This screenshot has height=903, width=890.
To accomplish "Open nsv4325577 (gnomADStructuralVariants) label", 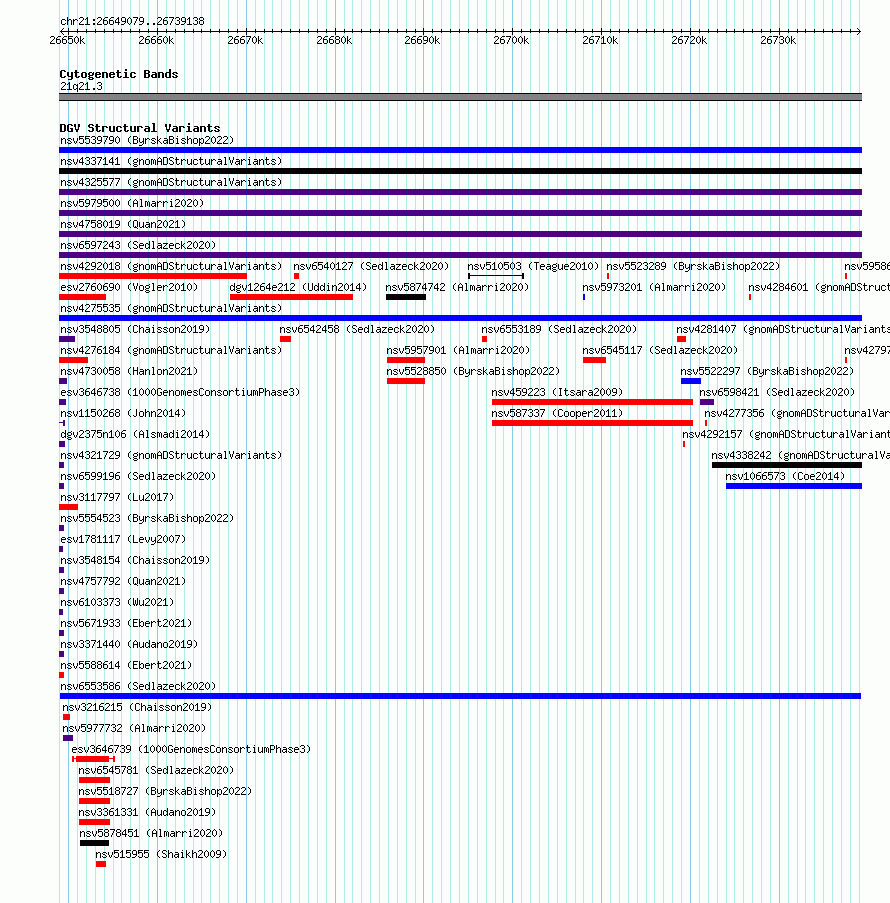I will coord(171,182).
